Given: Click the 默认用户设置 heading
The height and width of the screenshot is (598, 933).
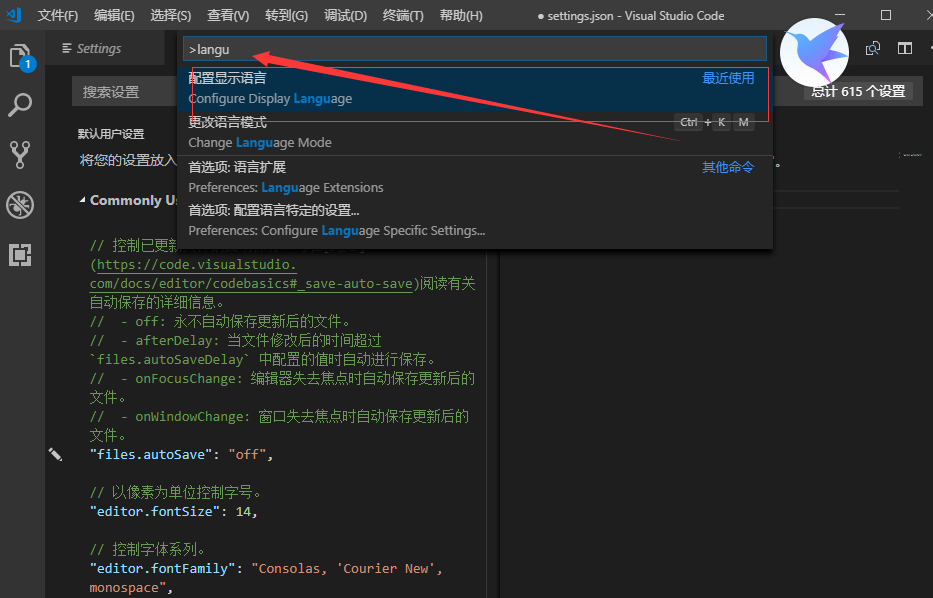Looking at the screenshot, I should 111,134.
